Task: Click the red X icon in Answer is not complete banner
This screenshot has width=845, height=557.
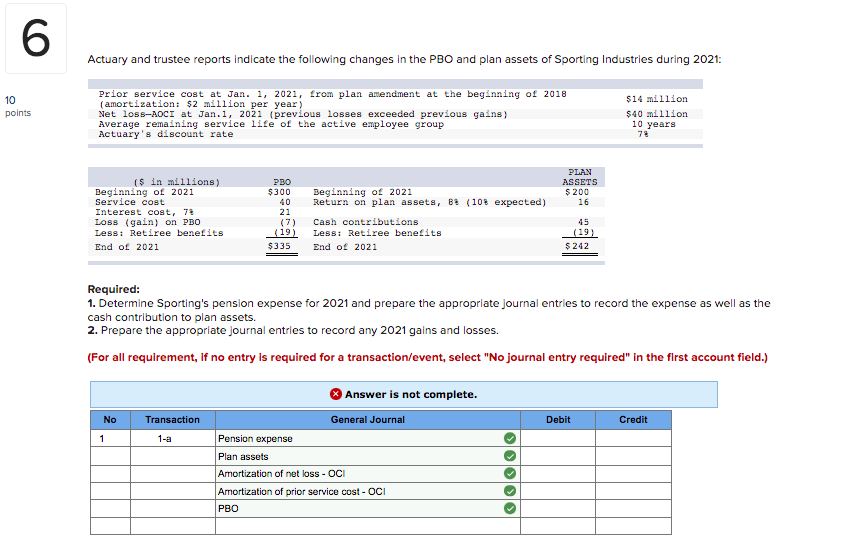Action: click(x=336, y=394)
